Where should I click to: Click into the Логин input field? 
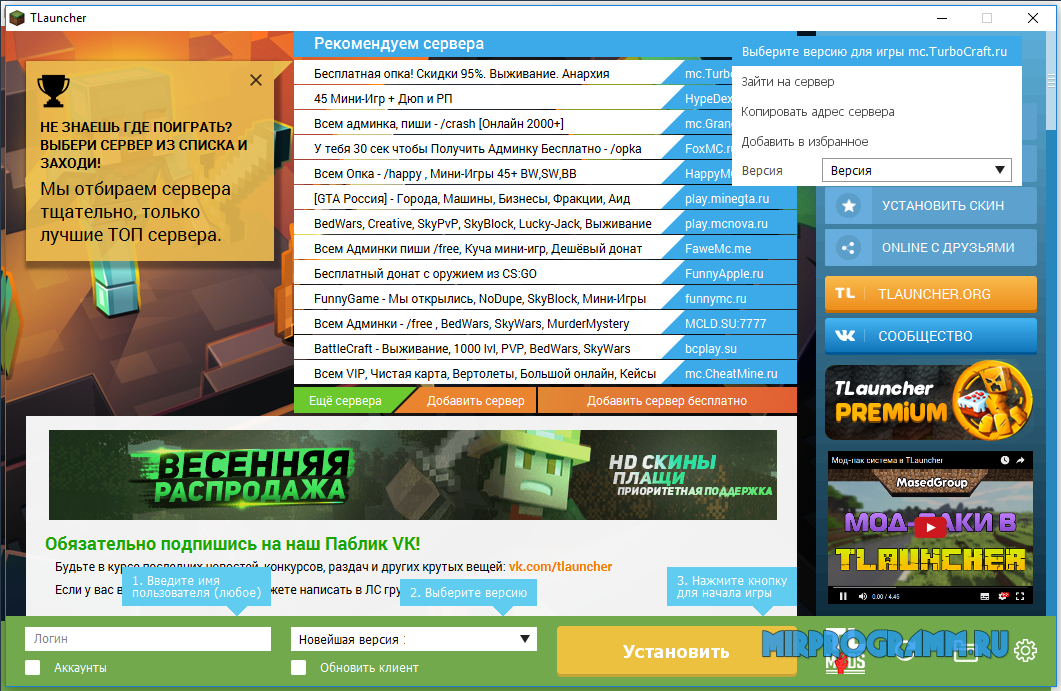148,639
